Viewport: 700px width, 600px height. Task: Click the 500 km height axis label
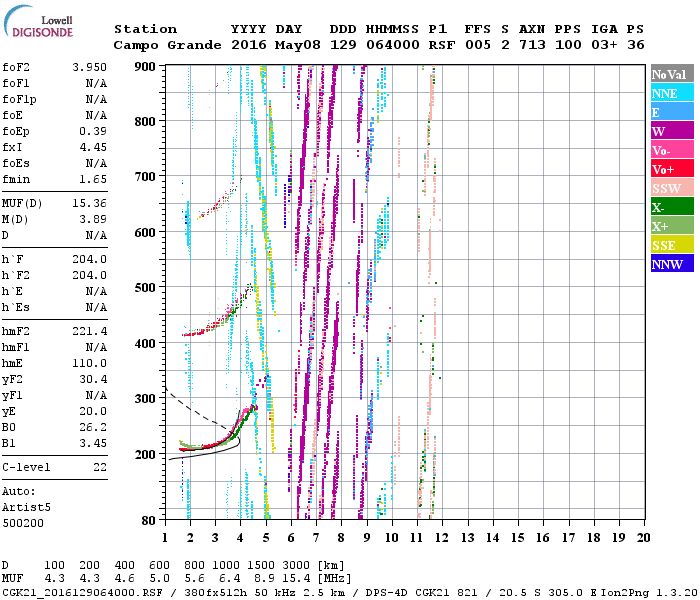(x=145, y=288)
